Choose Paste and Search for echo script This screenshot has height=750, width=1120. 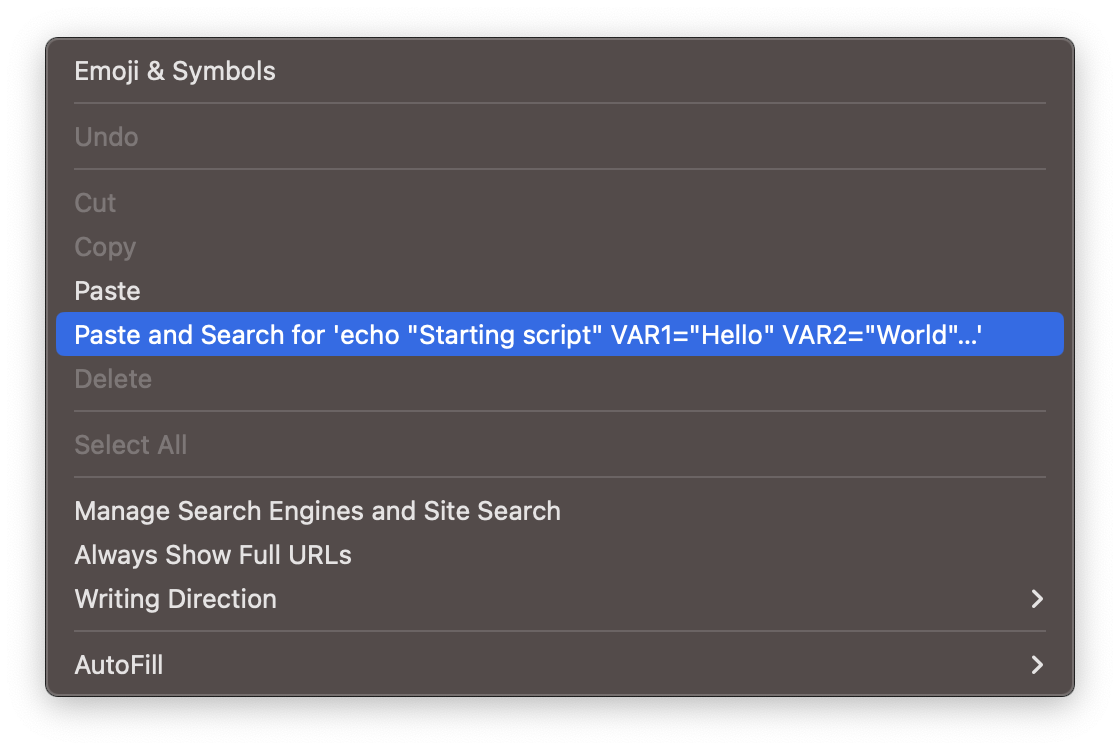coord(528,335)
